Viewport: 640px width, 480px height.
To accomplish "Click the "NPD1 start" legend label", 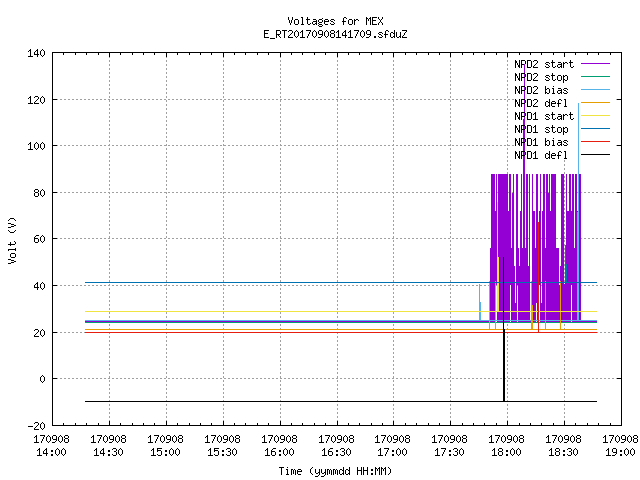I will pyautogui.click(x=544, y=116).
